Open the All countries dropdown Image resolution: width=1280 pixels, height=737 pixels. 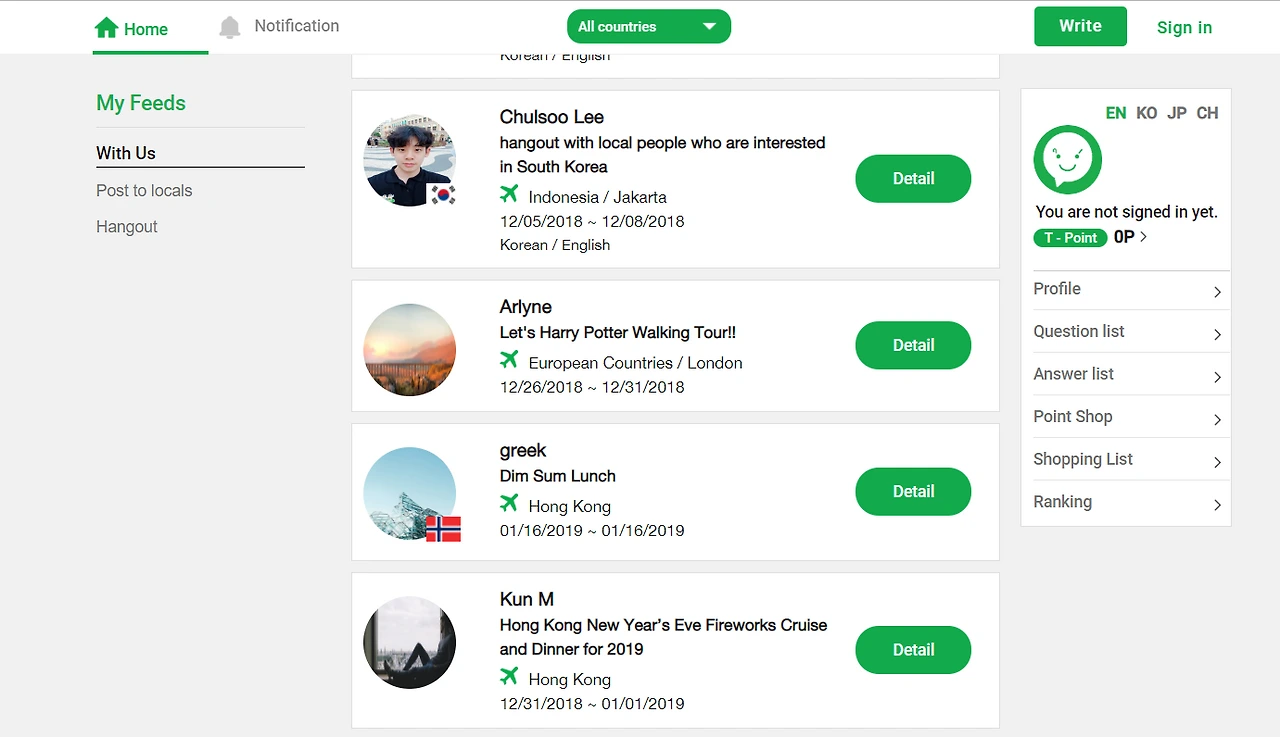[648, 27]
